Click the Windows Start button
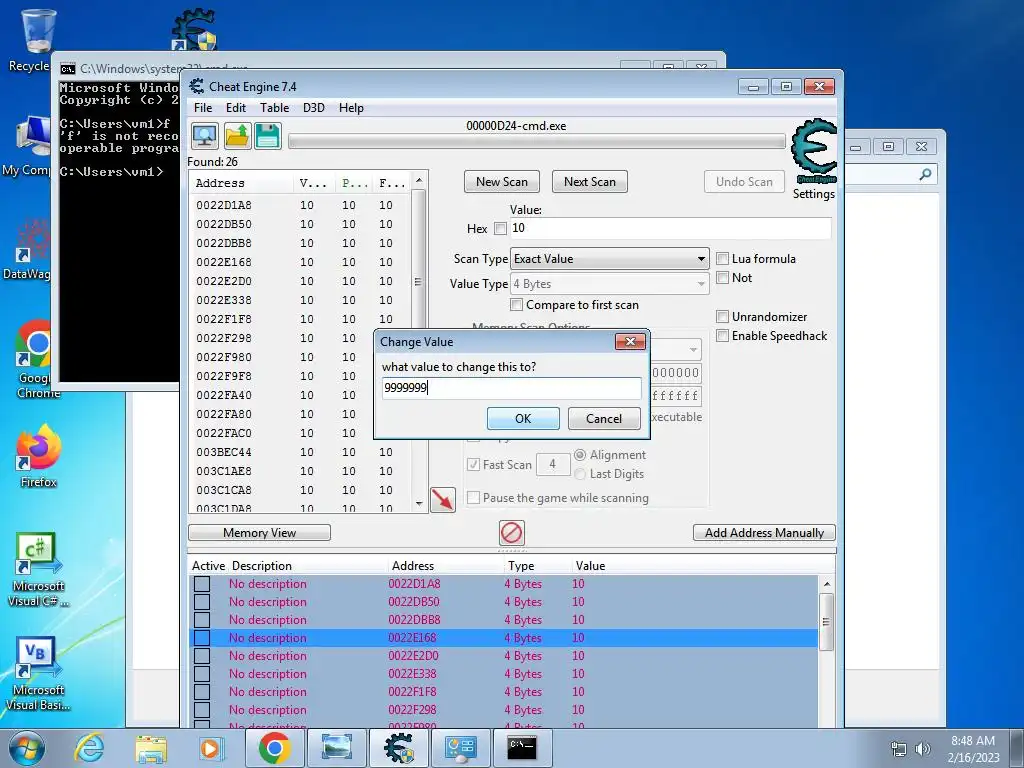 pos(27,748)
